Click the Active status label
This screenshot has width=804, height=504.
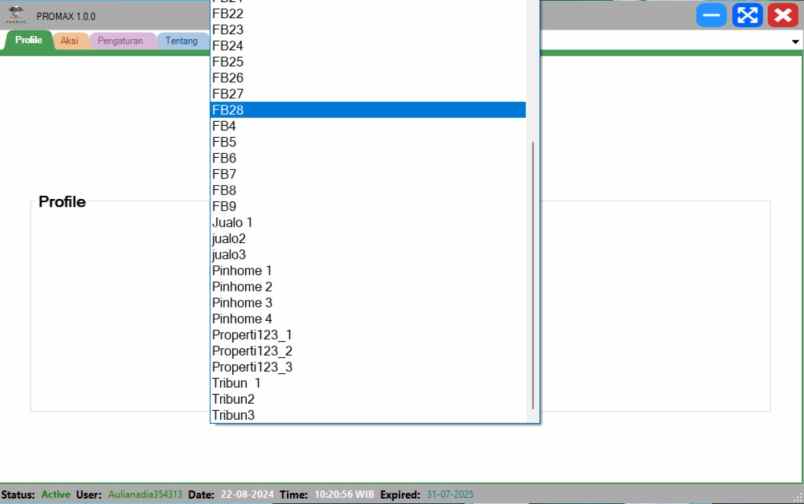pyautogui.click(x=56, y=495)
